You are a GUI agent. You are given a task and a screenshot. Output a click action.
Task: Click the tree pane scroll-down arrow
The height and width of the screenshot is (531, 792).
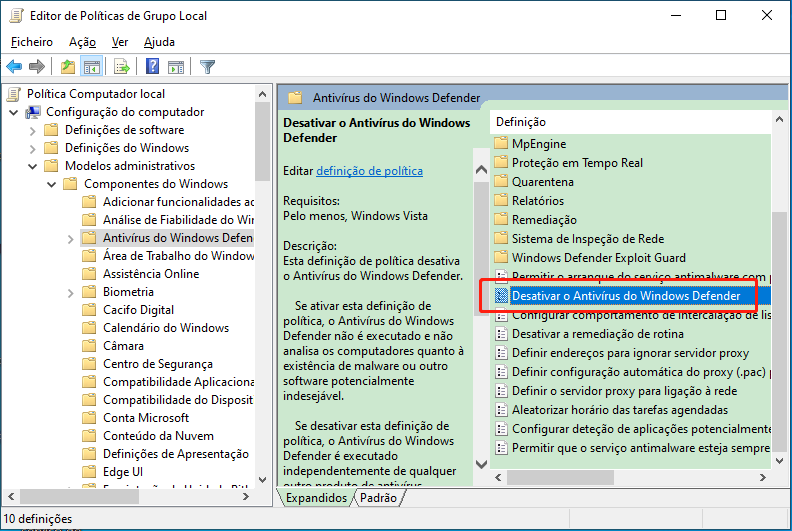pos(262,479)
